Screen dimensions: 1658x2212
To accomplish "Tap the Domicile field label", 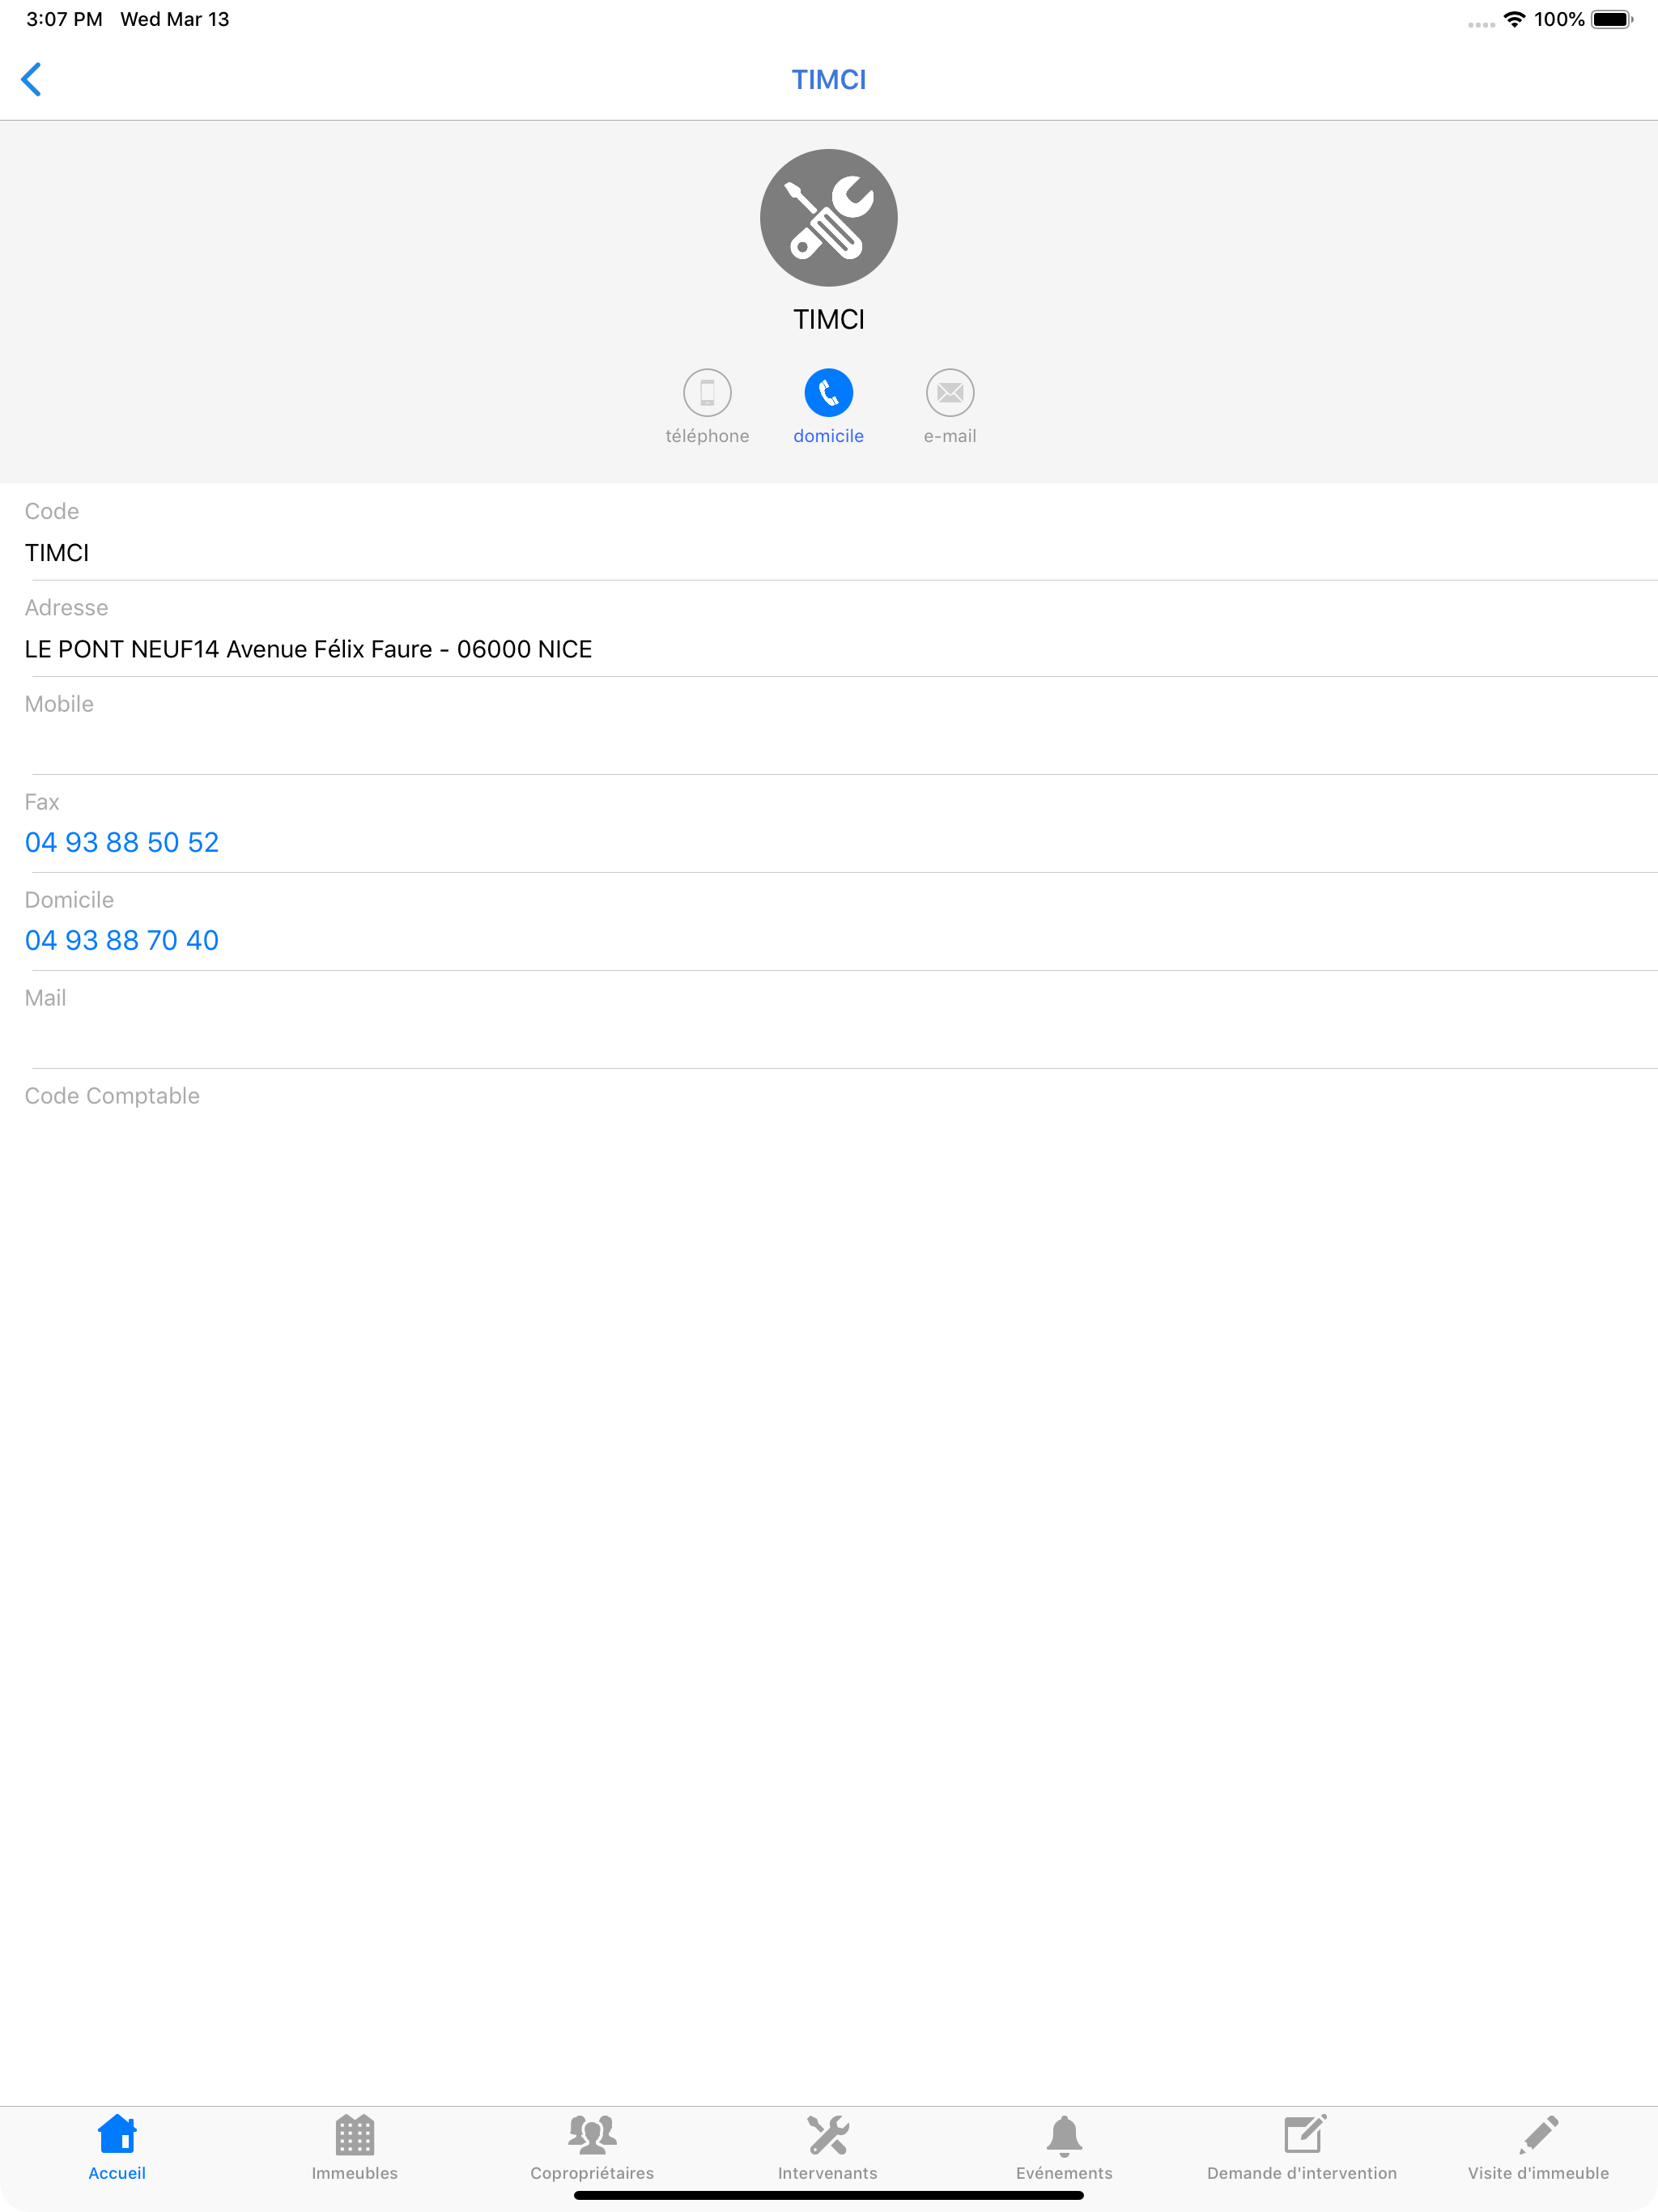I will point(69,900).
